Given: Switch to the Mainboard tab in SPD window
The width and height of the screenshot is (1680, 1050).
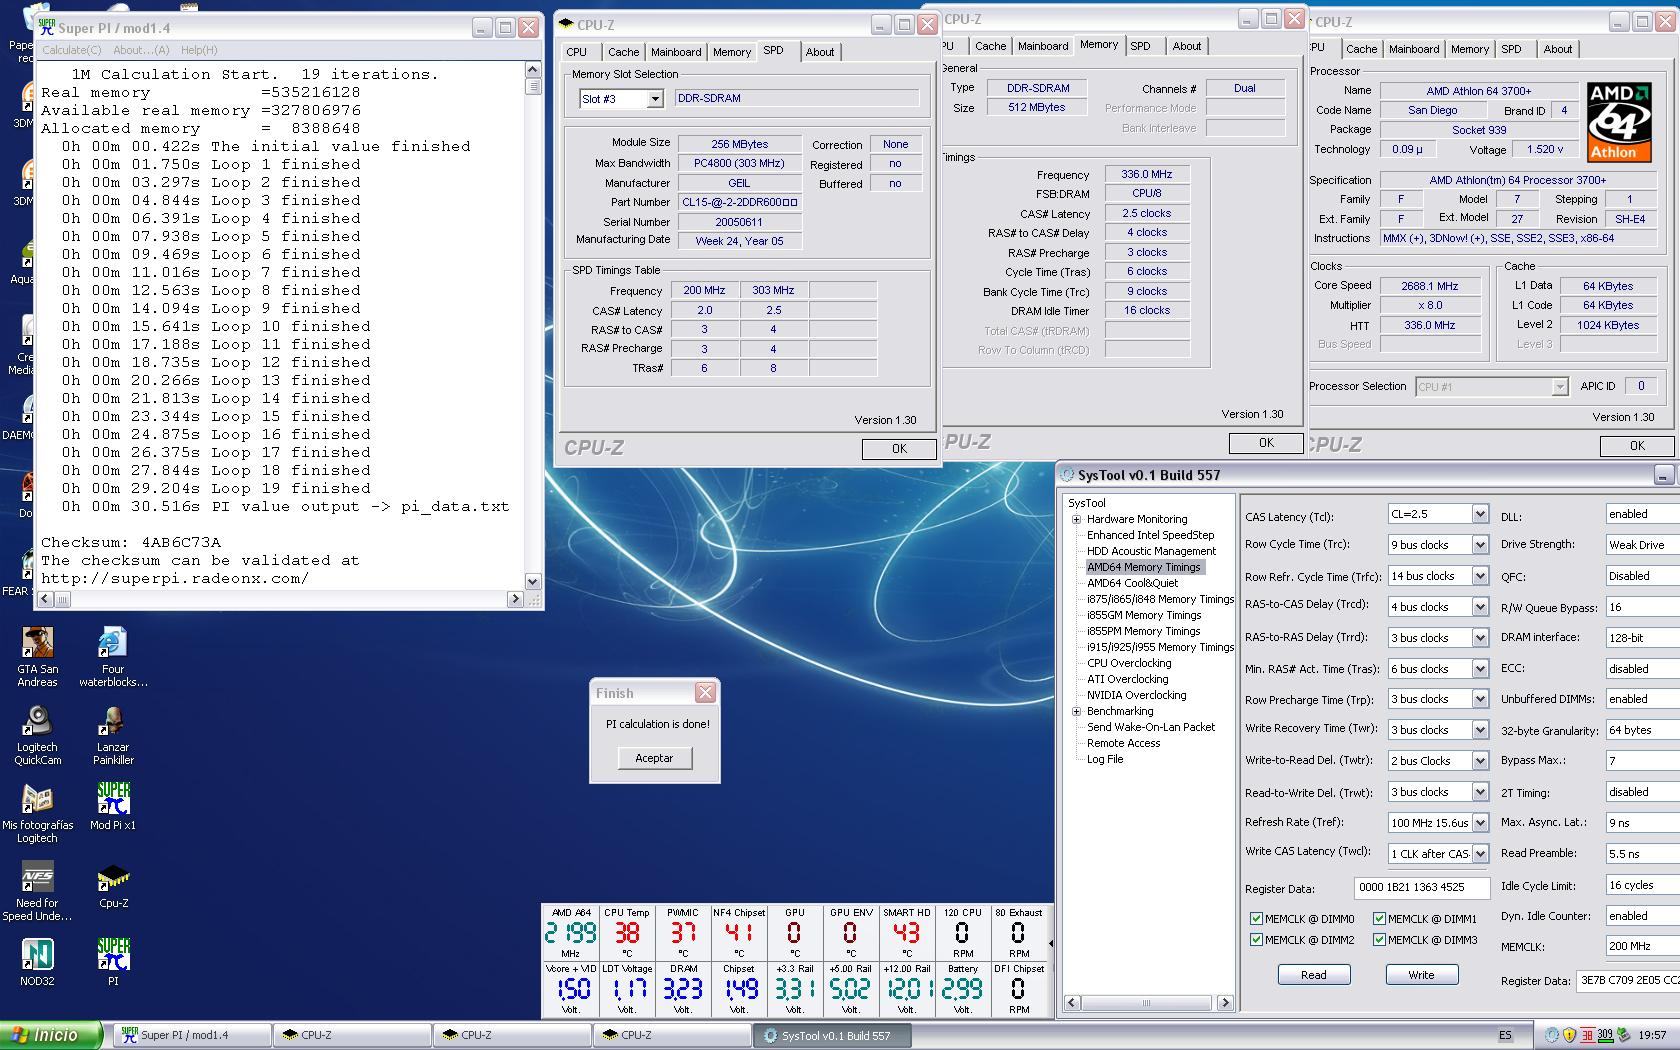Looking at the screenshot, I should [x=676, y=52].
